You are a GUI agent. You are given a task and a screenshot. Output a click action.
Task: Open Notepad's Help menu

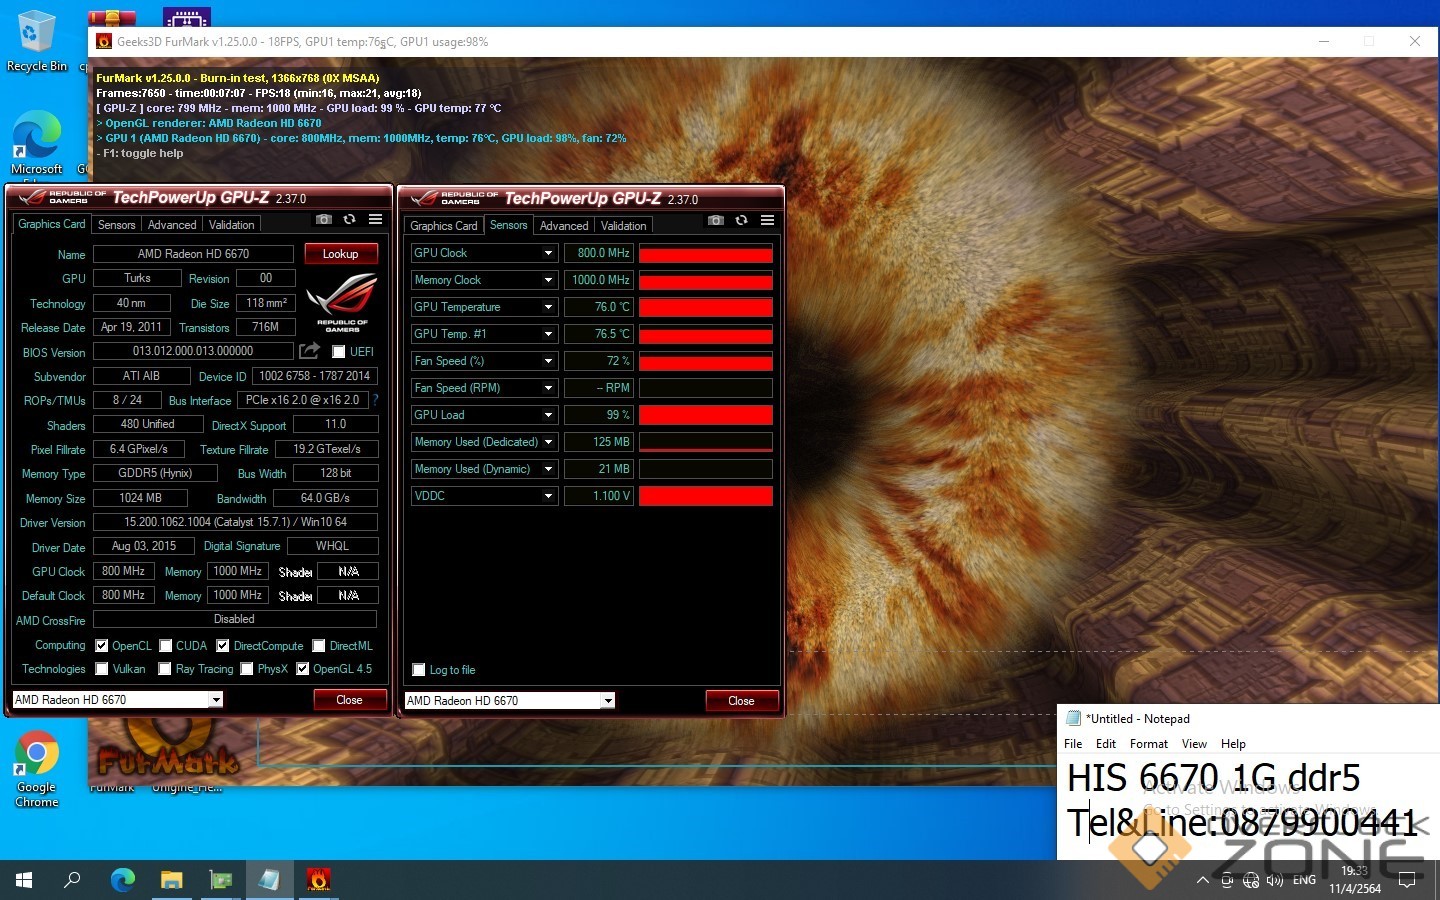tap(1233, 744)
